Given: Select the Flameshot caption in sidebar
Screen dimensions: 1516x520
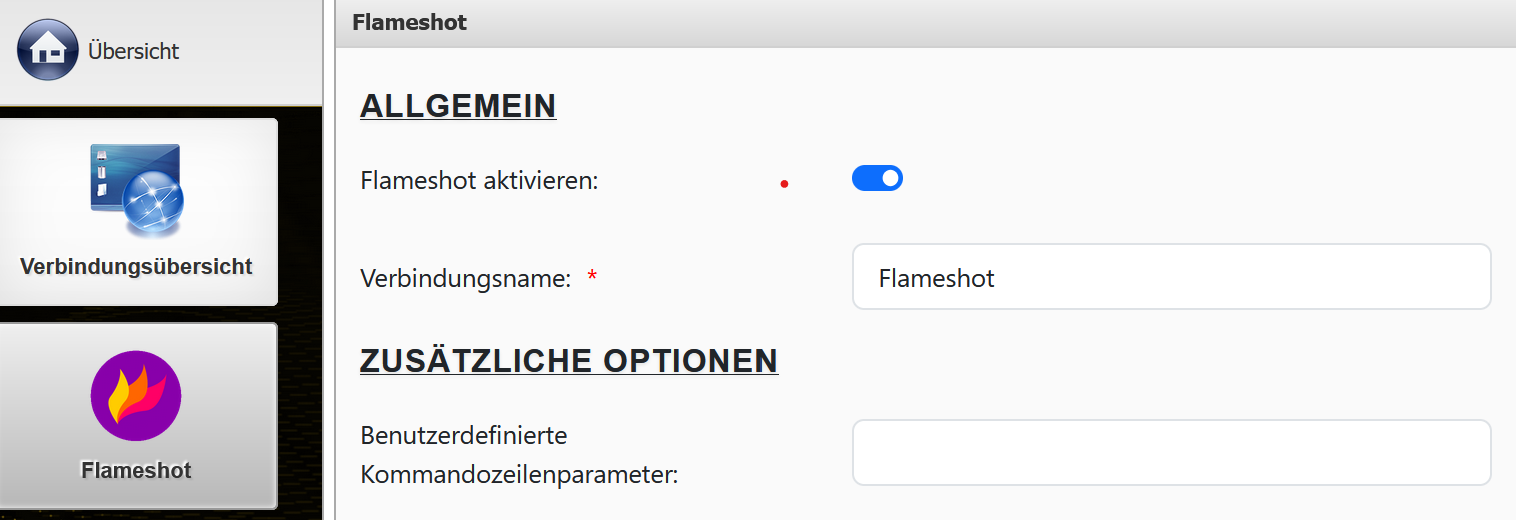Looking at the screenshot, I should [136, 470].
